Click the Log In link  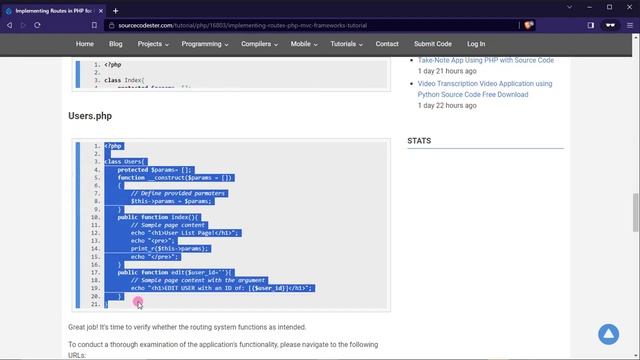(476, 44)
